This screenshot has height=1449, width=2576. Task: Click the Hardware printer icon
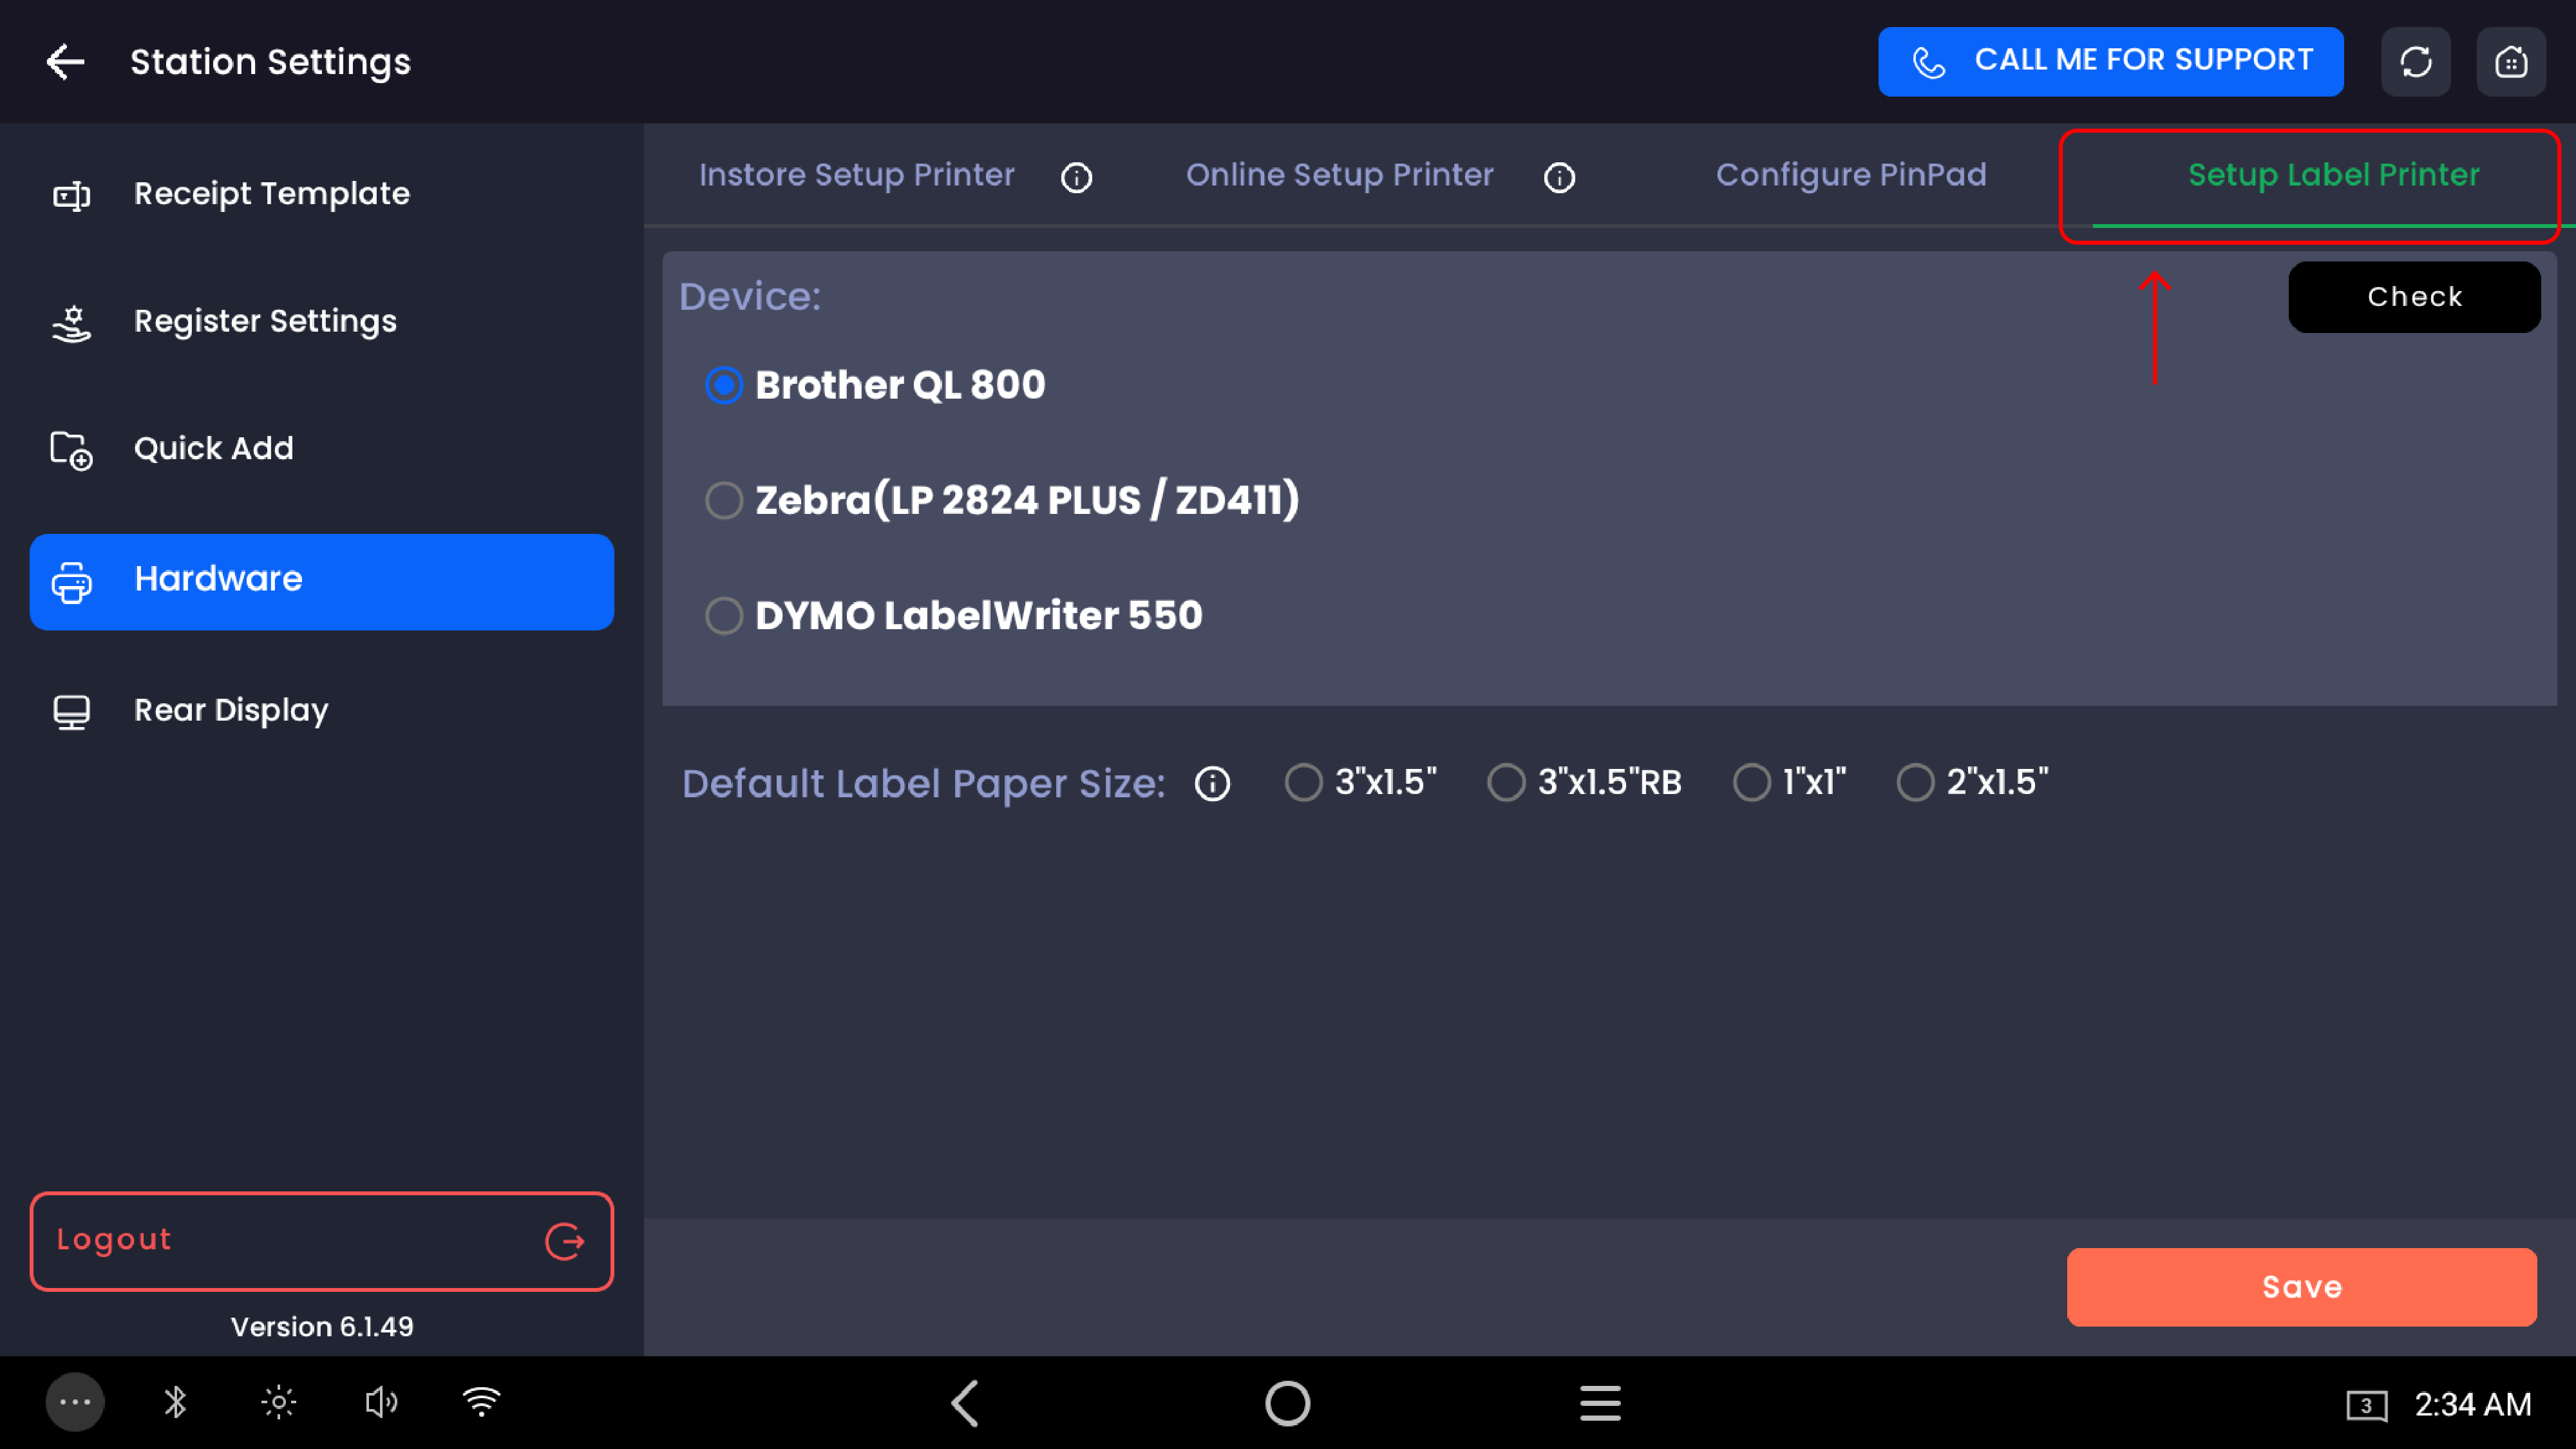pyautogui.click(x=71, y=582)
